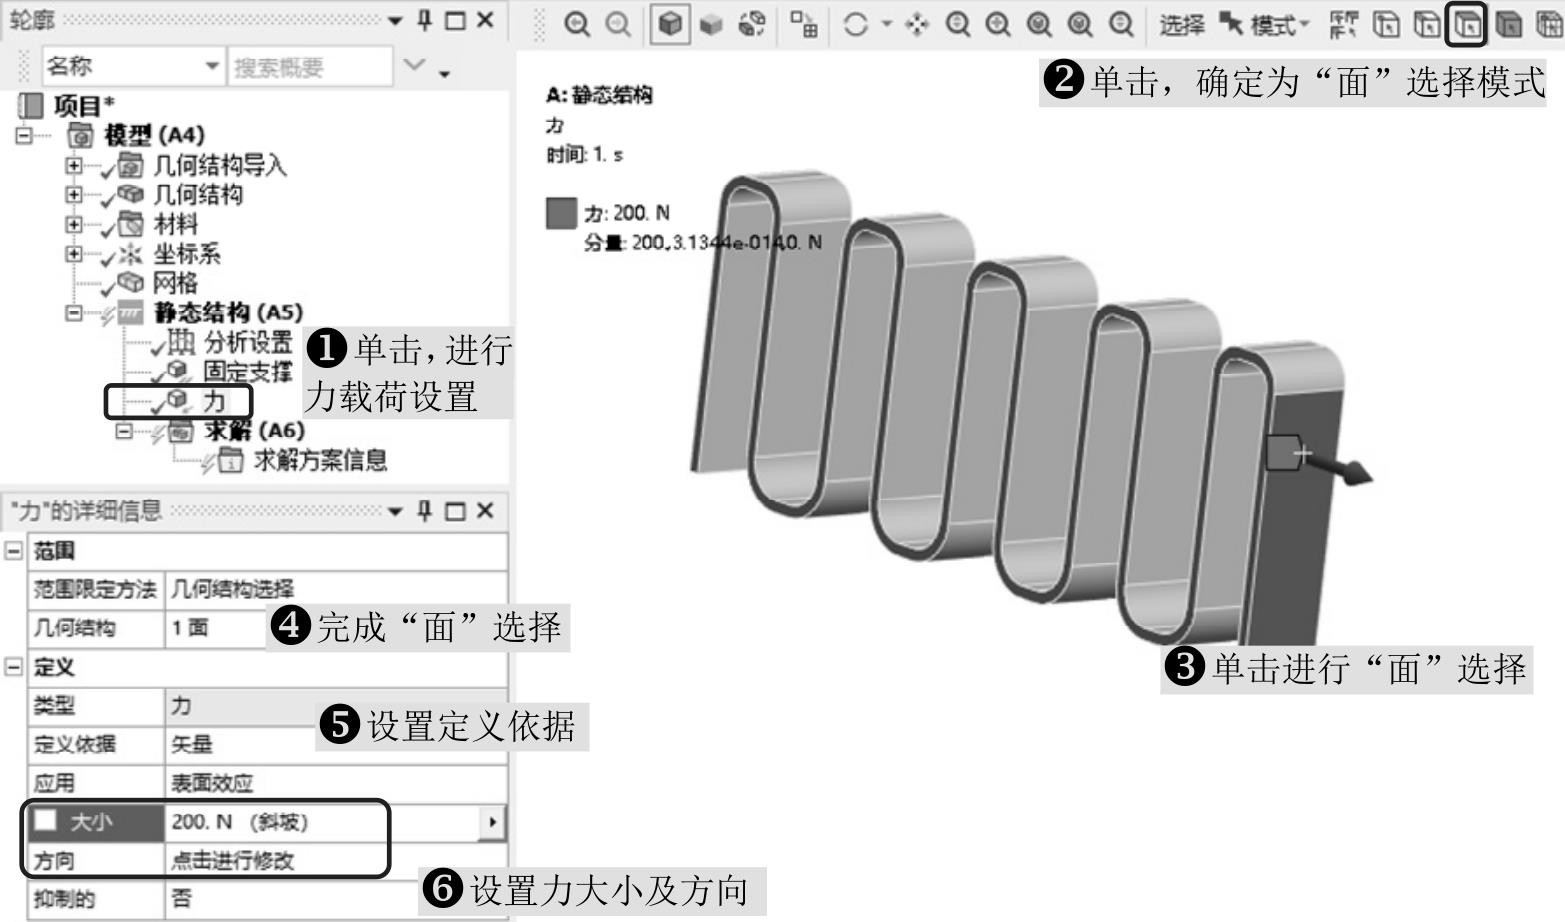Screen dimensions: 1565x922
Task: Select 分析设置 in the outline tree
Action: [248, 342]
